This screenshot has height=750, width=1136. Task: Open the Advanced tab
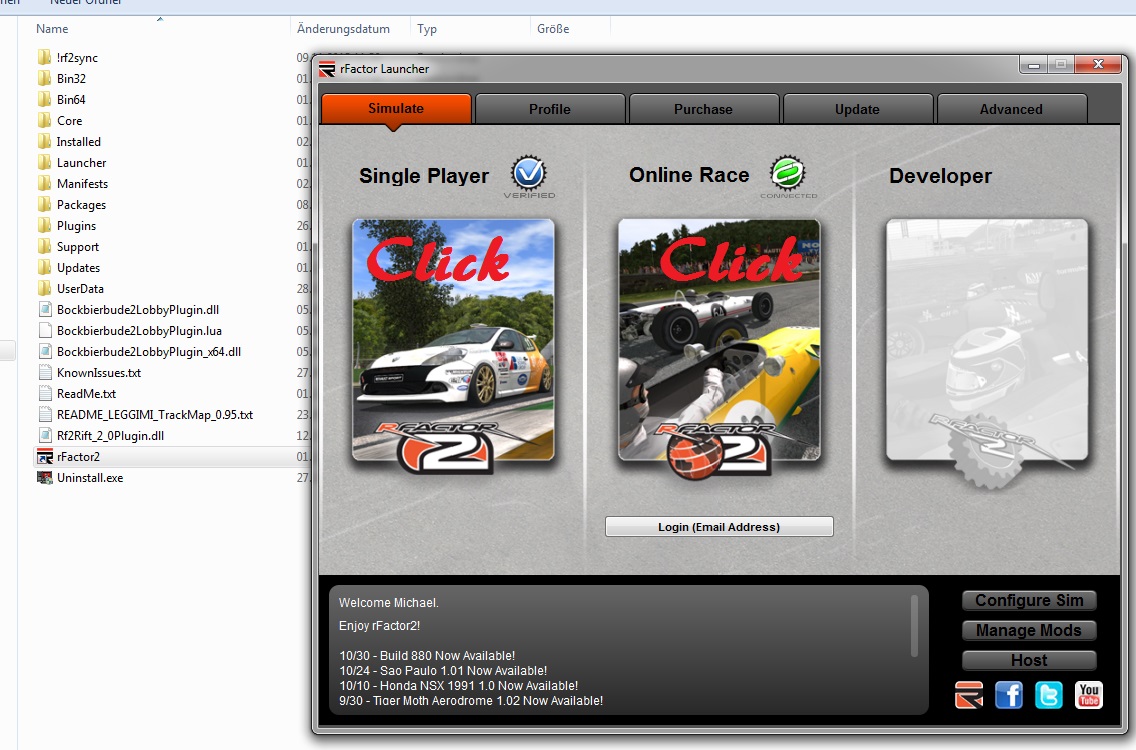[1011, 109]
